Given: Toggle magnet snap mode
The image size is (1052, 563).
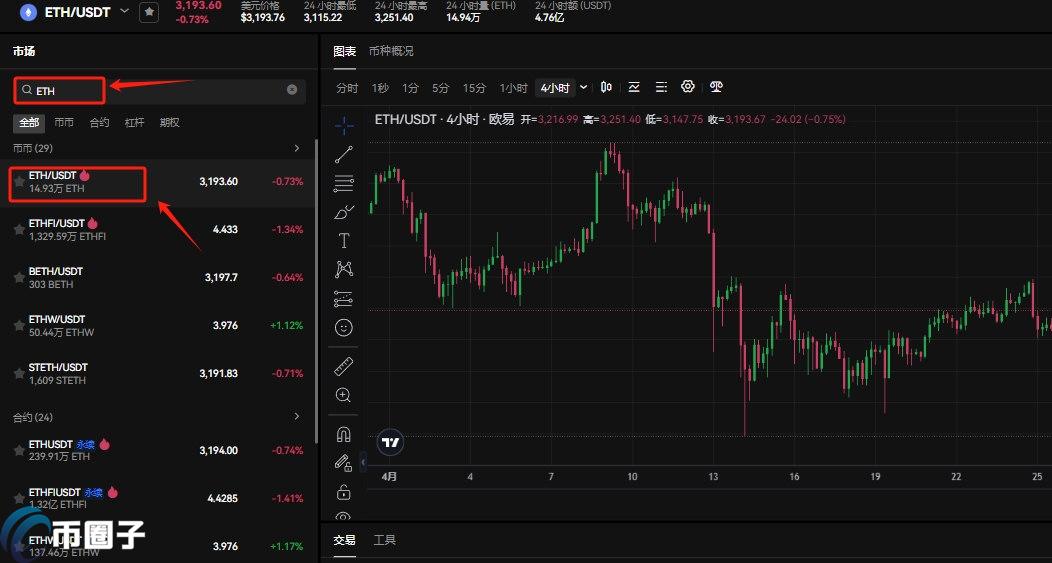Looking at the screenshot, I should (x=344, y=434).
